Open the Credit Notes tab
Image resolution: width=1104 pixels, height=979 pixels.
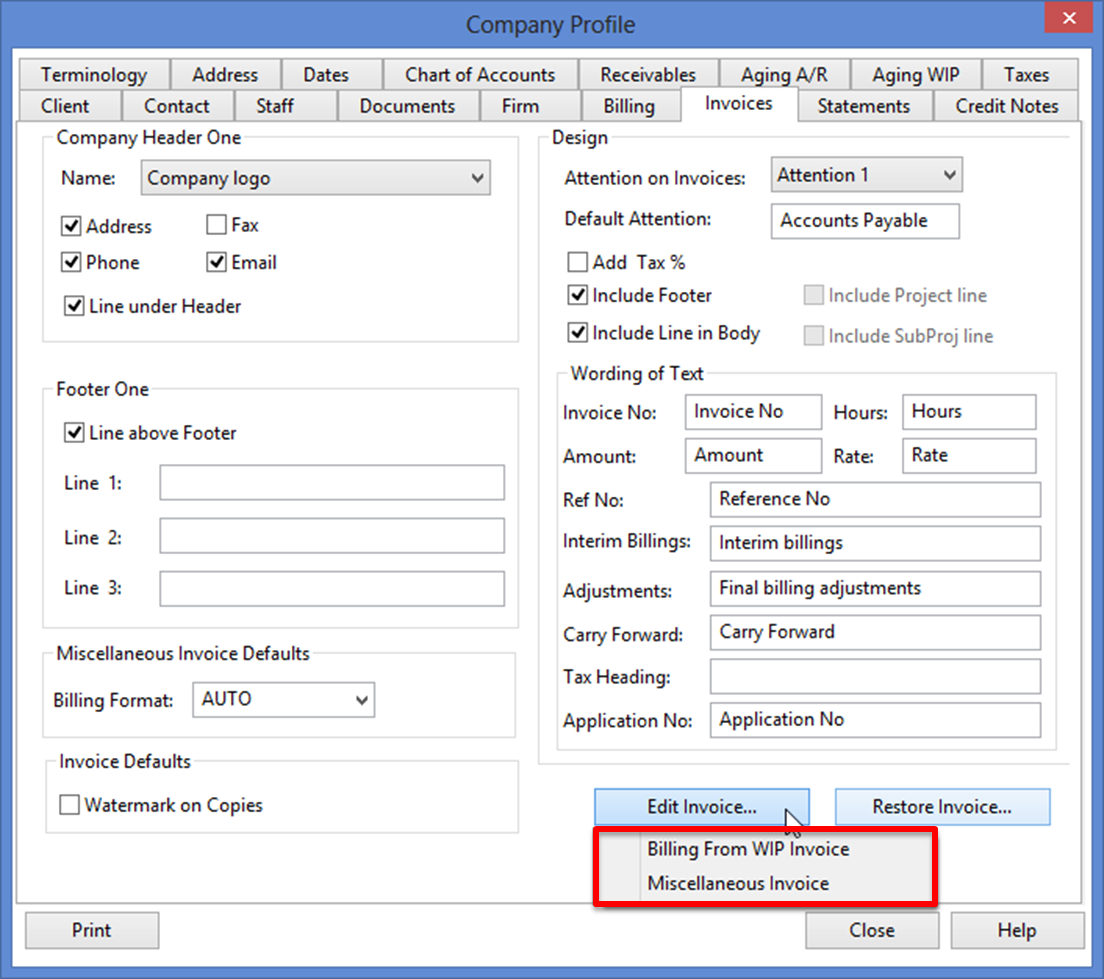(1006, 106)
